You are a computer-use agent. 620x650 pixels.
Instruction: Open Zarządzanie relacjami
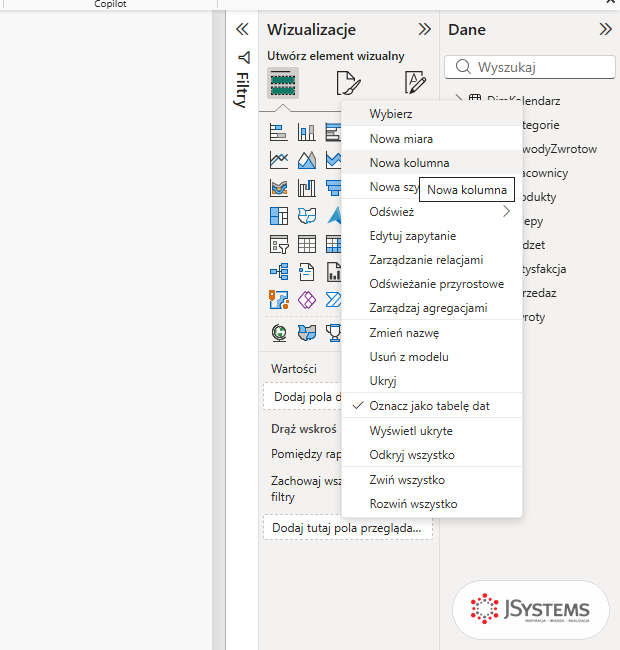point(431,260)
